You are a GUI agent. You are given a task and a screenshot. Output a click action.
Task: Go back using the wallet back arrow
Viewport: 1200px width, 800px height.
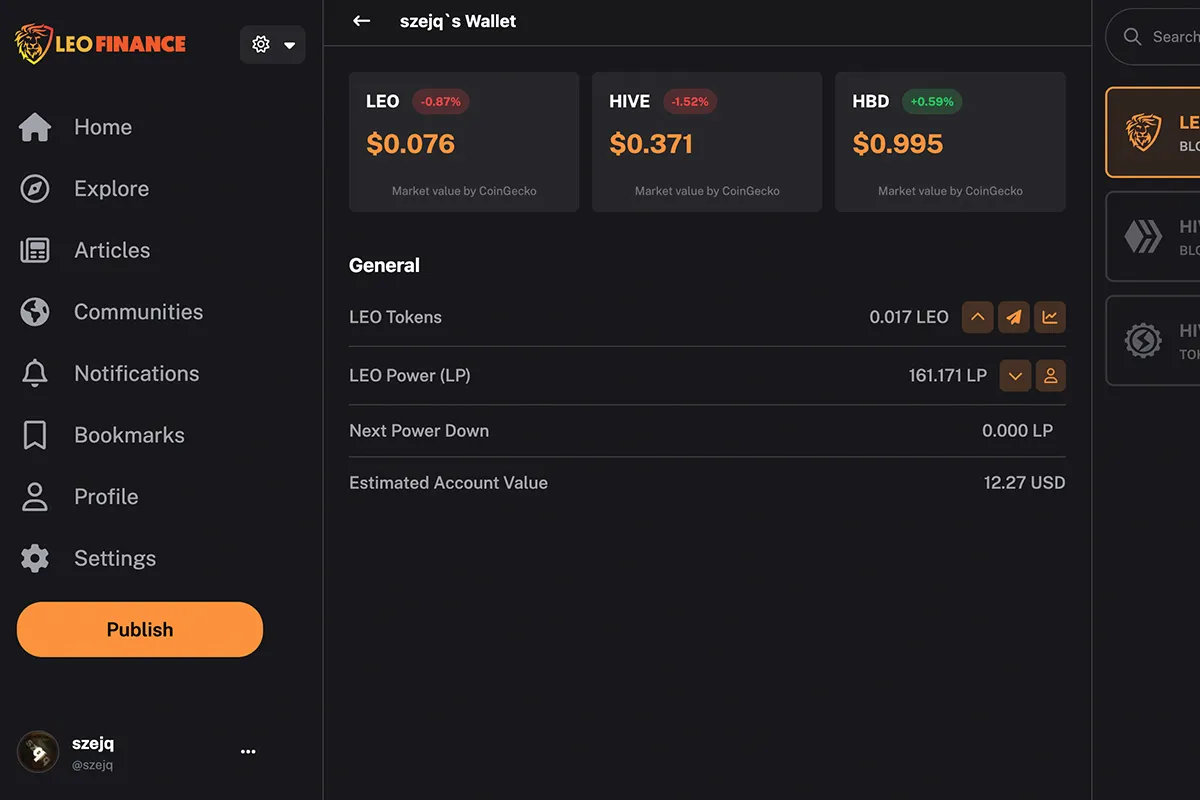pyautogui.click(x=362, y=21)
